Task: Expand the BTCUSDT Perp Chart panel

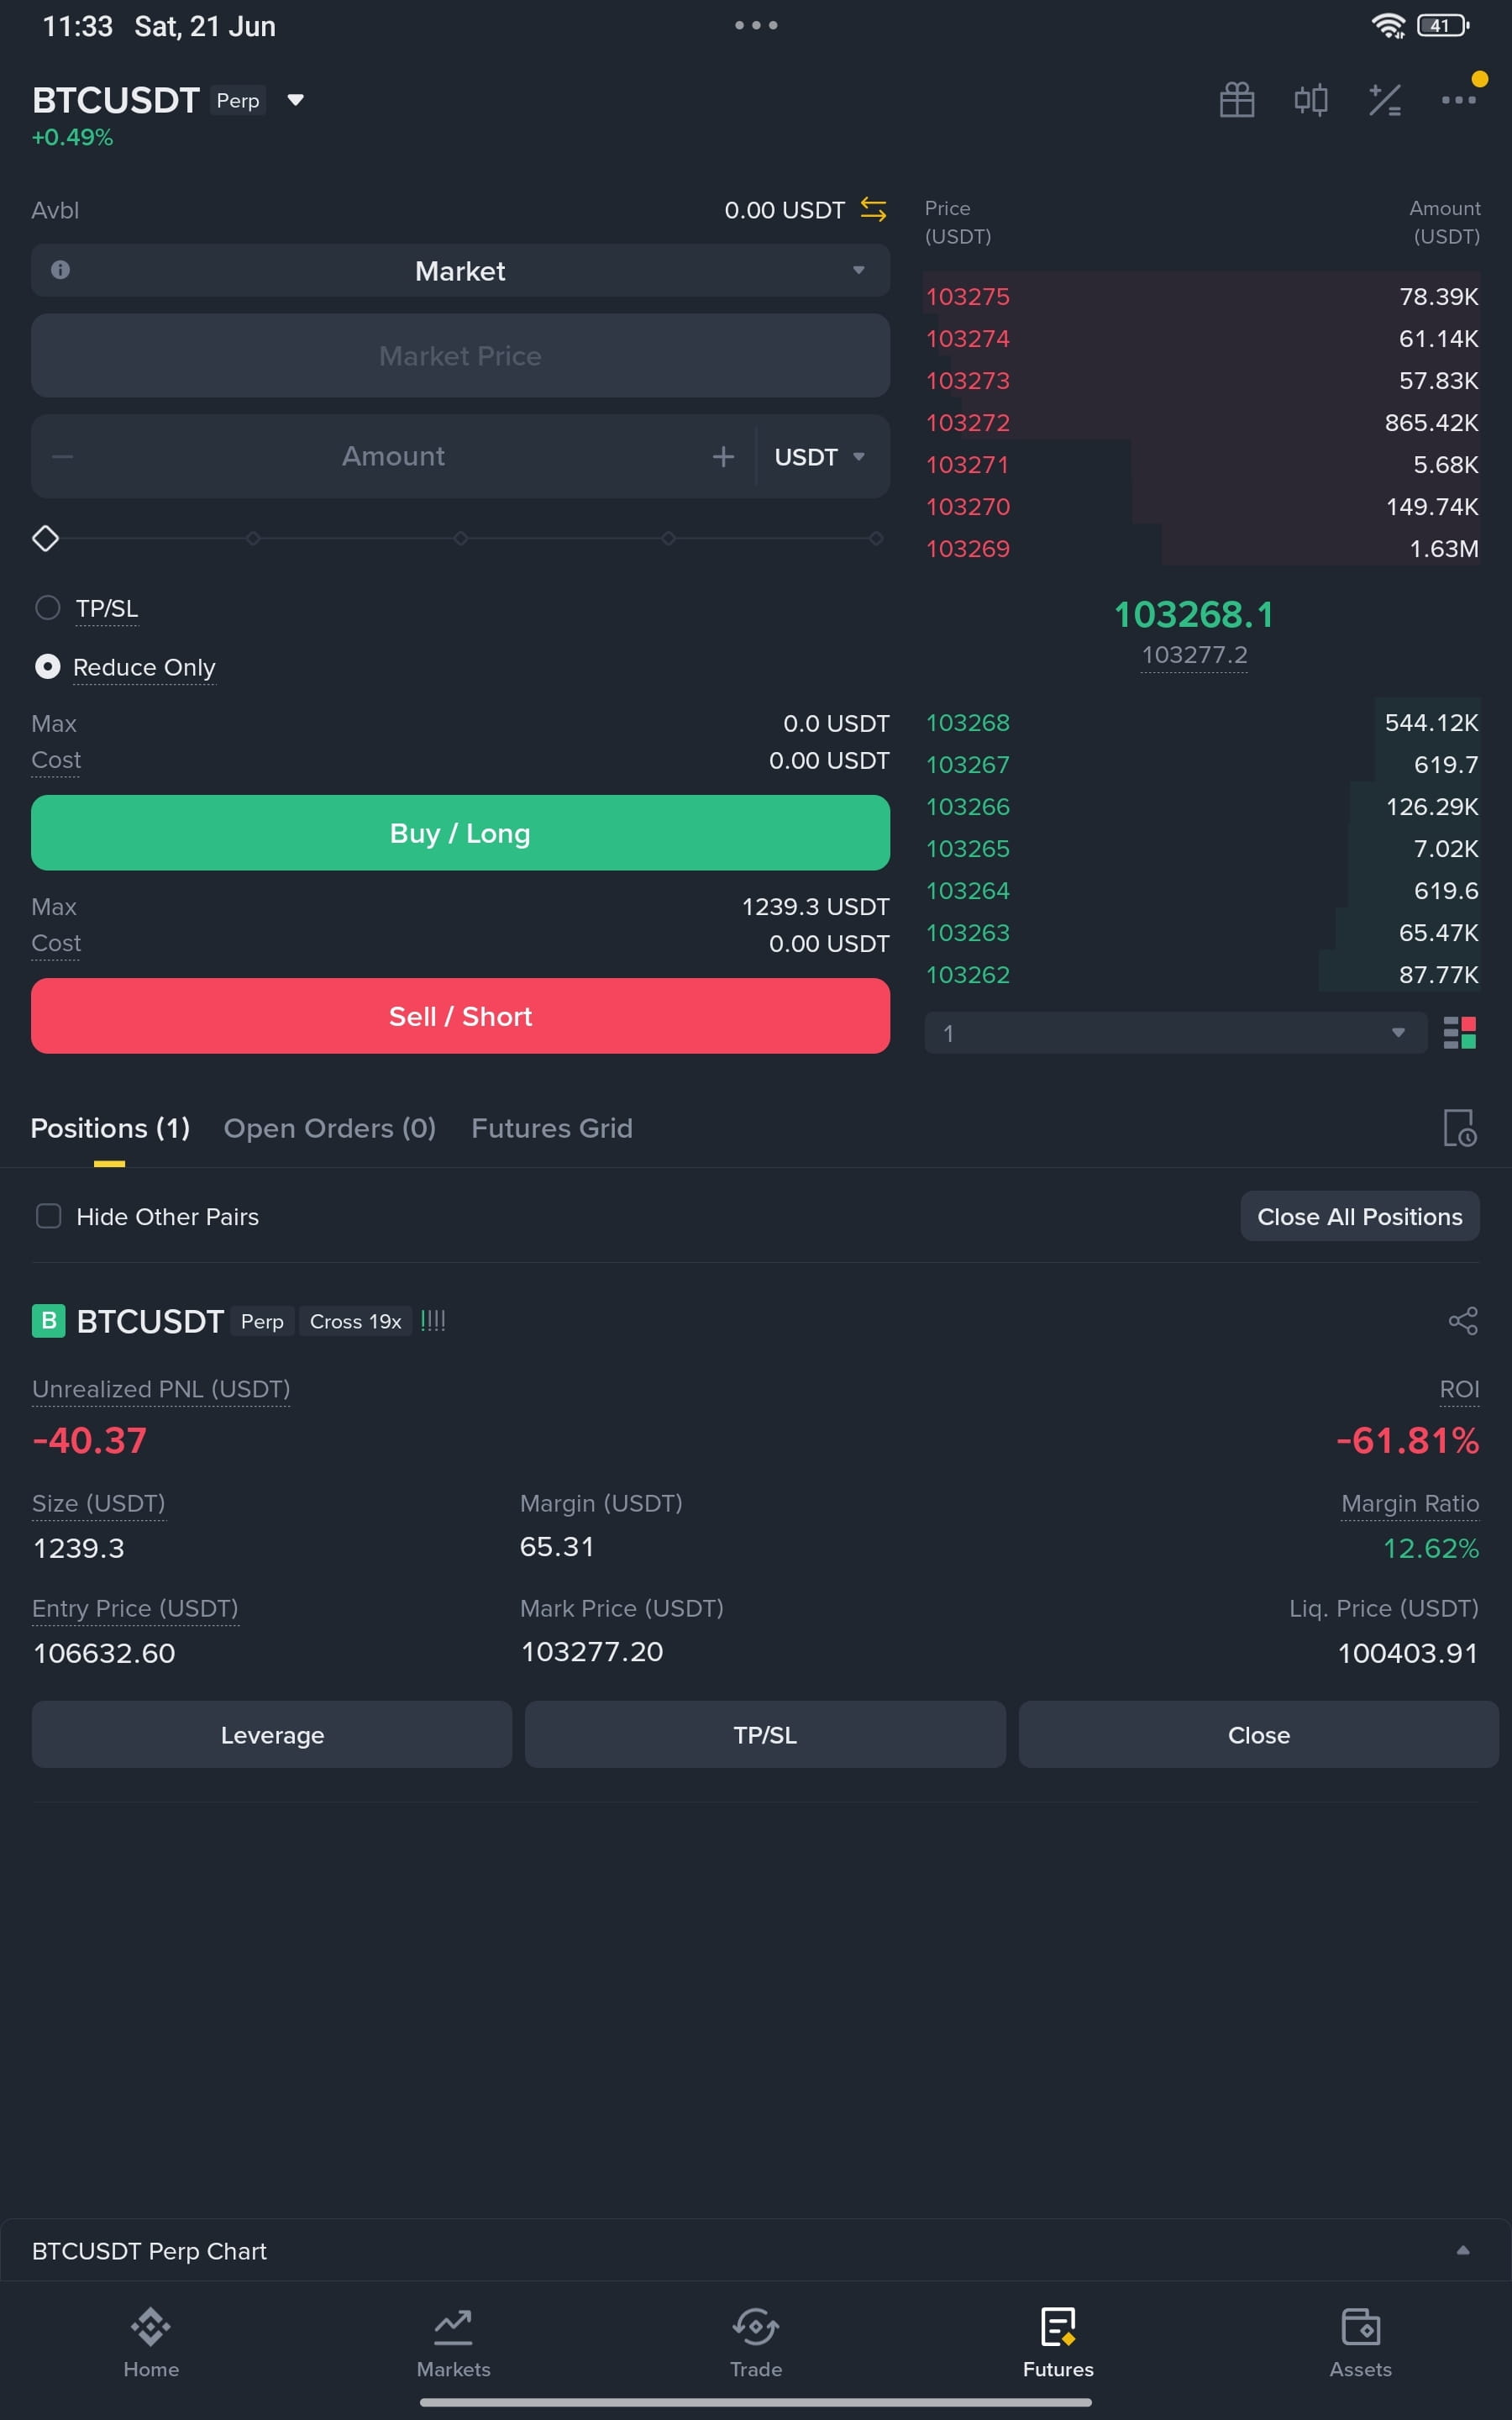Action: [1463, 2251]
